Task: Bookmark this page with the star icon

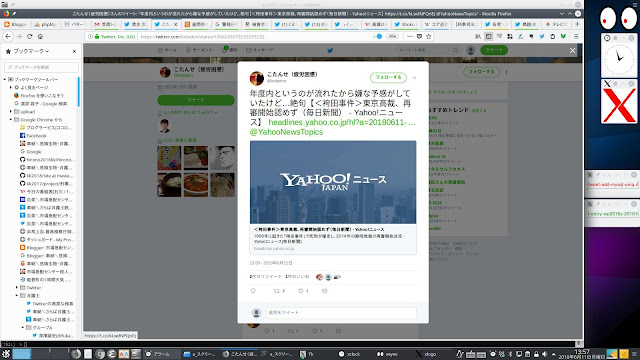Action: (x=429, y=36)
